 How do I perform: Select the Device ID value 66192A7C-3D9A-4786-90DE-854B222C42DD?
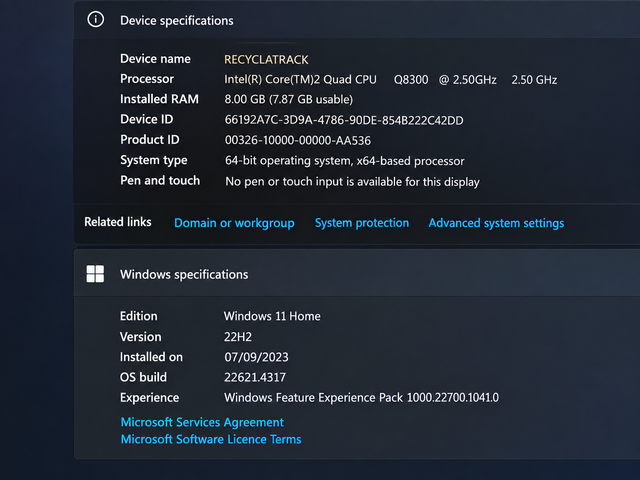pyautogui.click(x=344, y=120)
